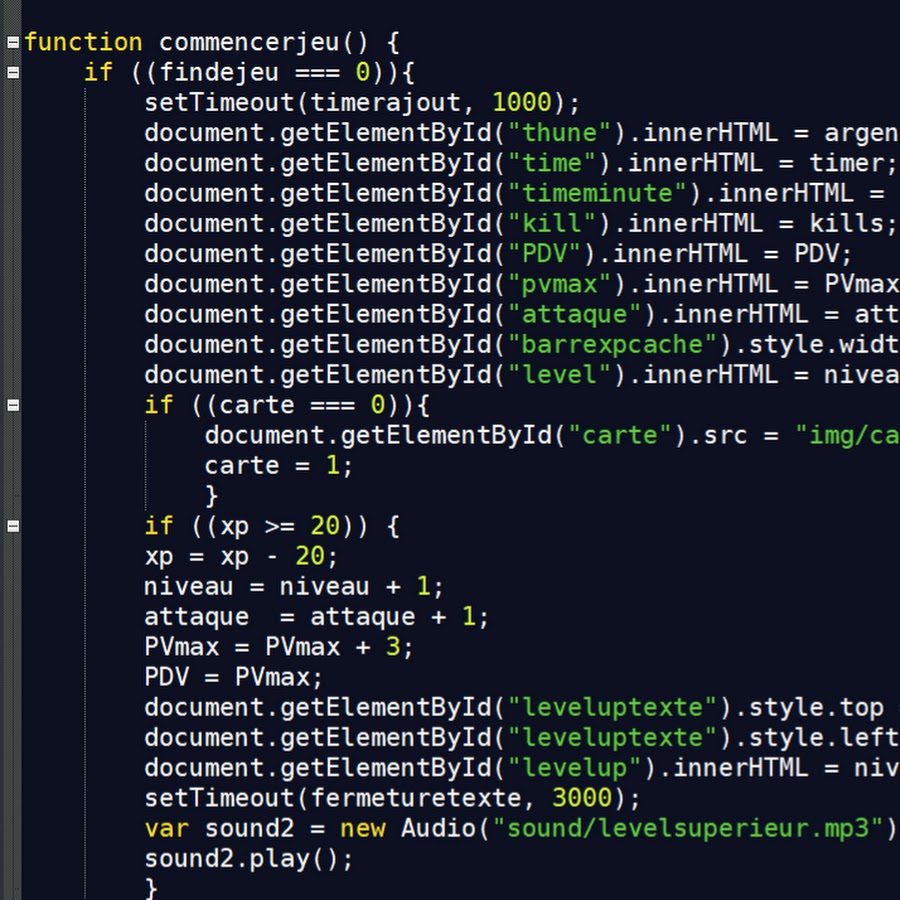The height and width of the screenshot is (900, 900).
Task: Click the 'new' keyword before Audio
Action: [363, 829]
